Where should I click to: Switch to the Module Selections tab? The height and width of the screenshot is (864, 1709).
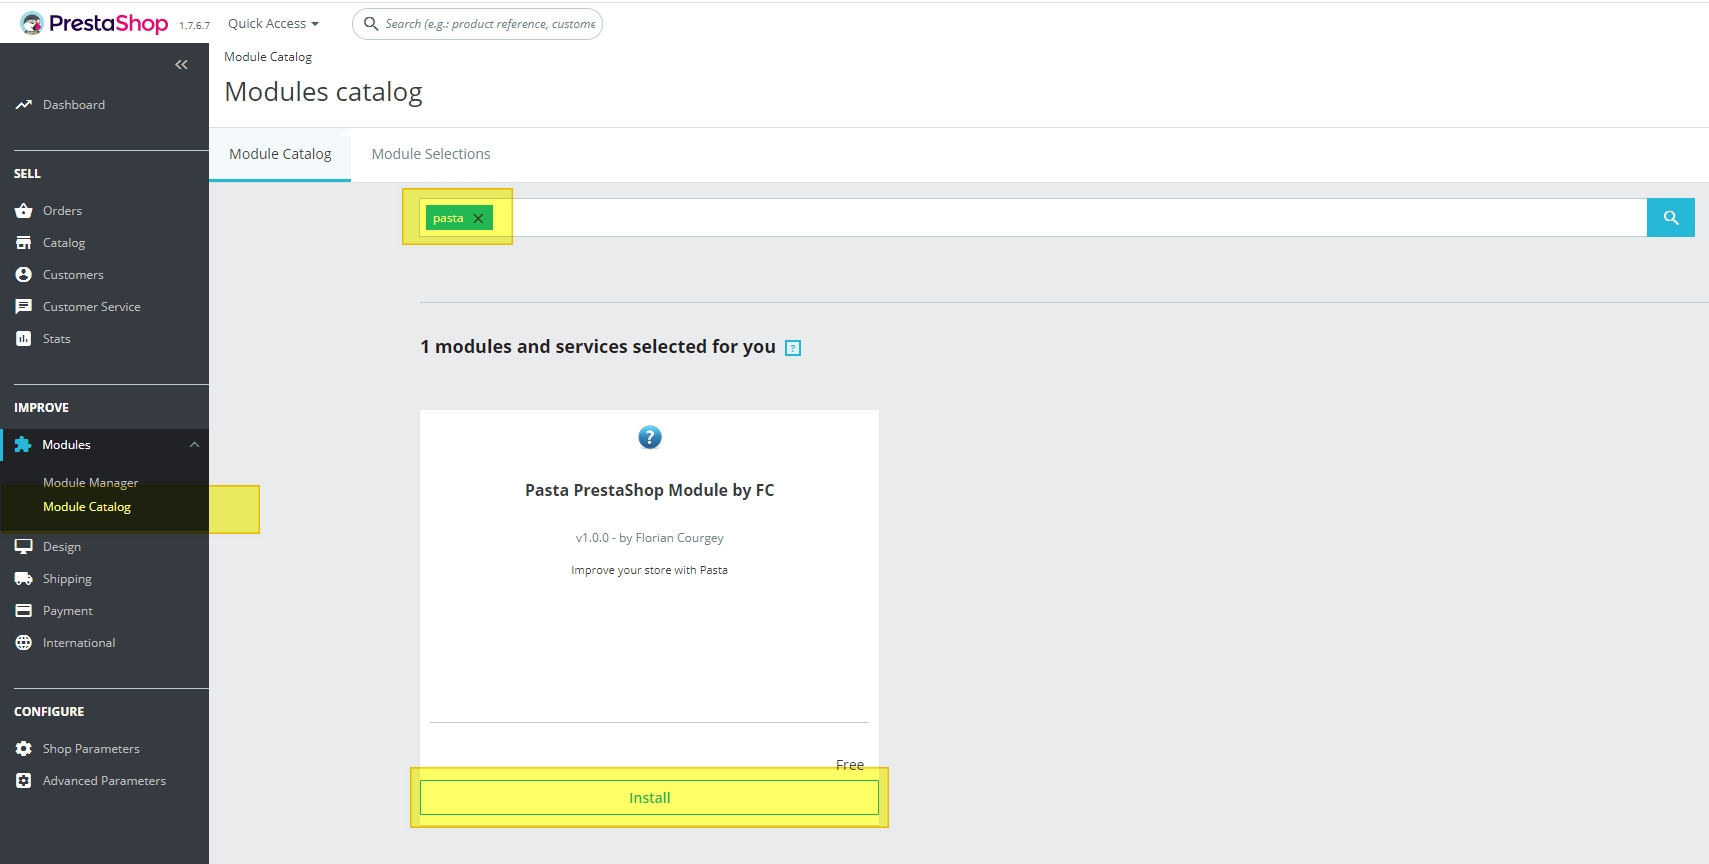point(431,154)
